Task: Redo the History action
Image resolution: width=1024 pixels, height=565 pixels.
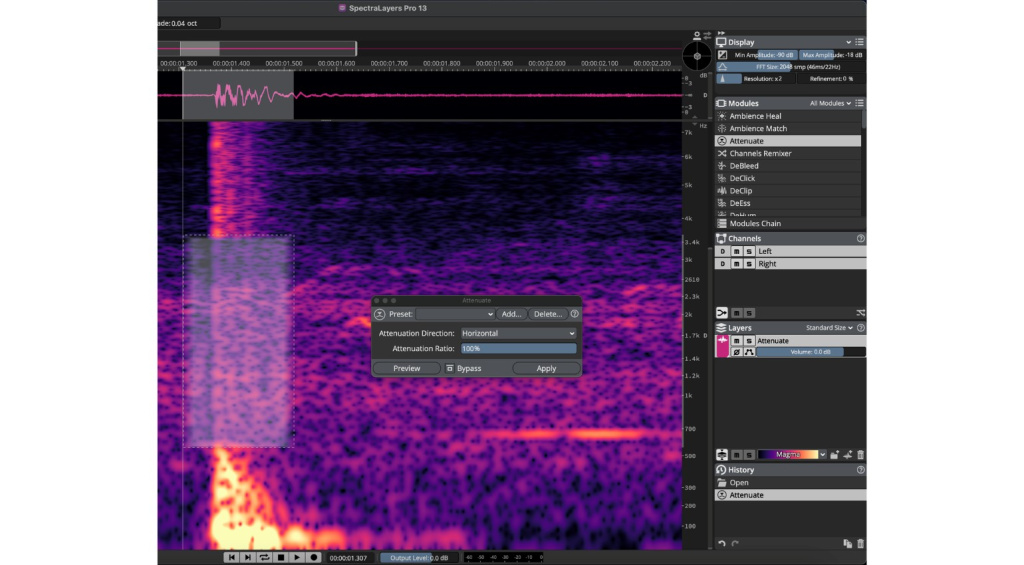Action: (x=735, y=543)
